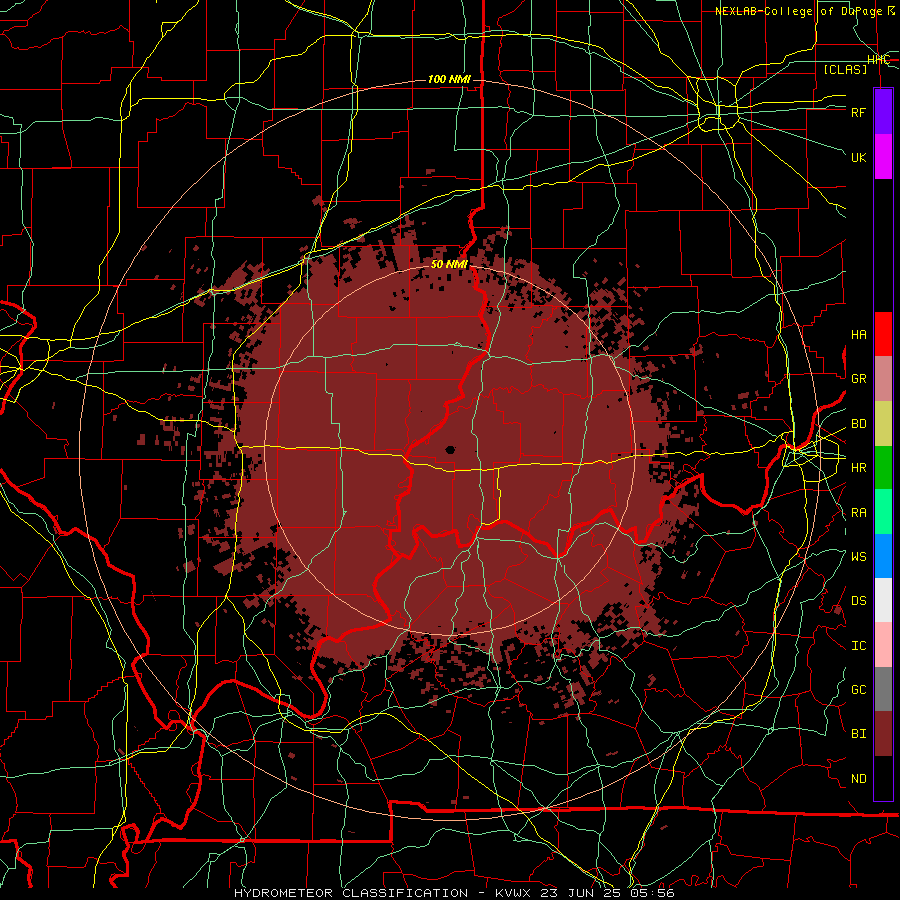Image resolution: width=900 pixels, height=900 pixels.
Task: Click the HA legend label
Action: pos(859,335)
